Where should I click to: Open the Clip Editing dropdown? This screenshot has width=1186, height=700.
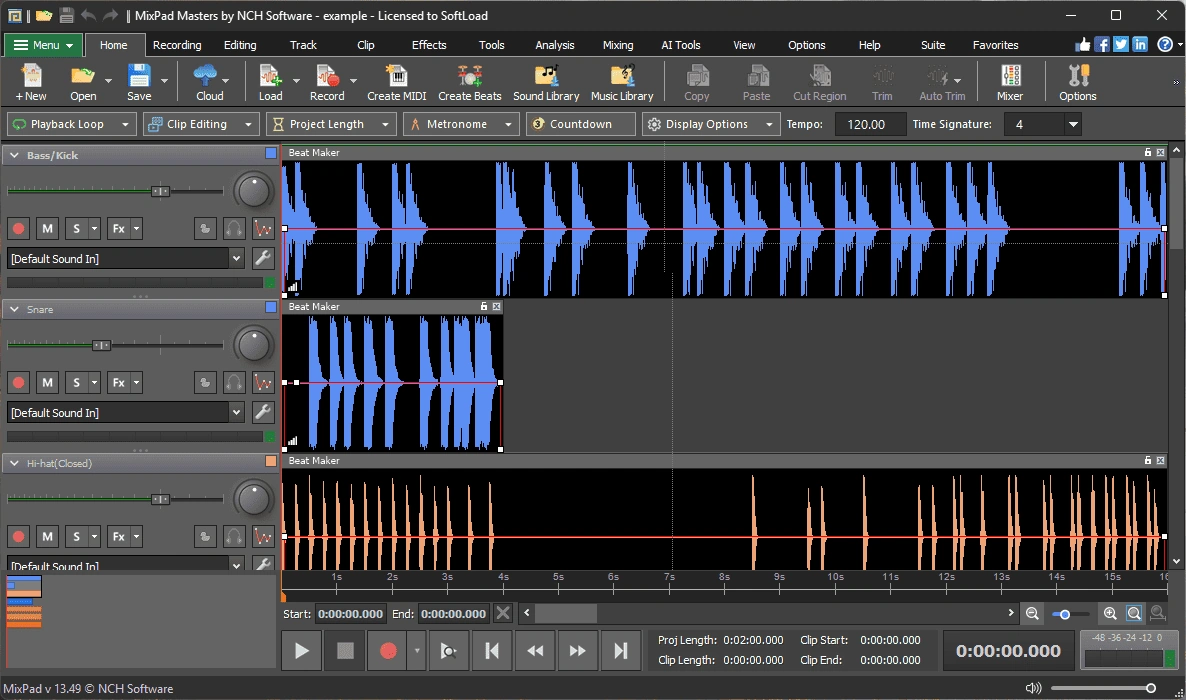(x=201, y=124)
